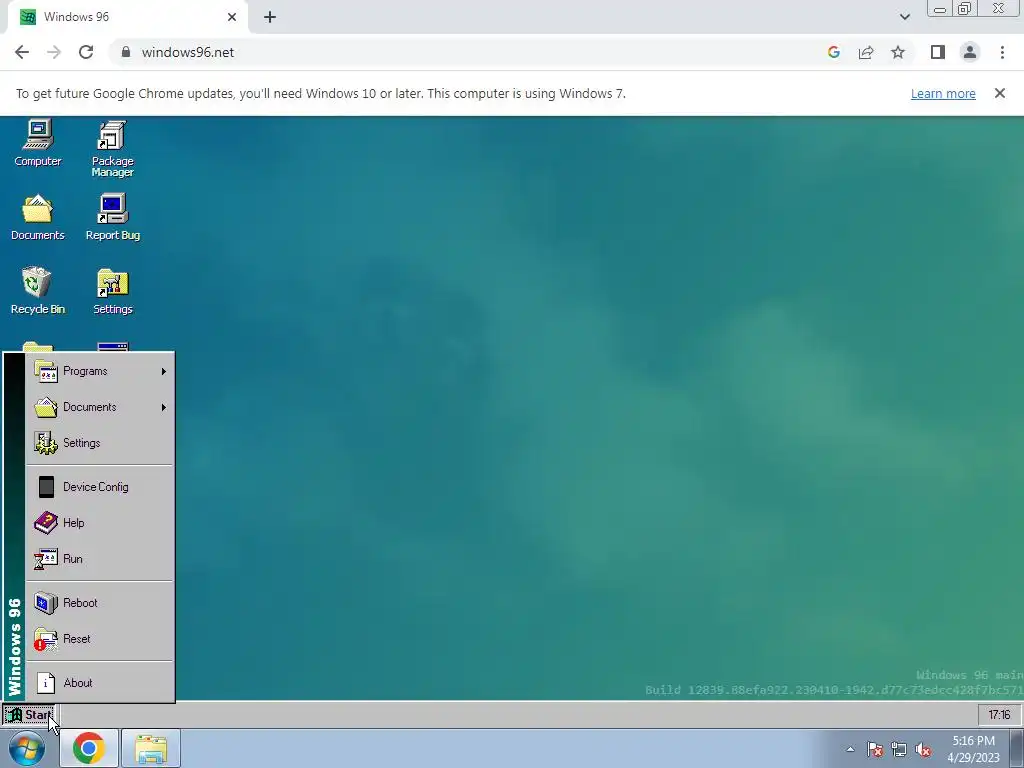Open the Settings desktop shortcut

pyautogui.click(x=112, y=291)
